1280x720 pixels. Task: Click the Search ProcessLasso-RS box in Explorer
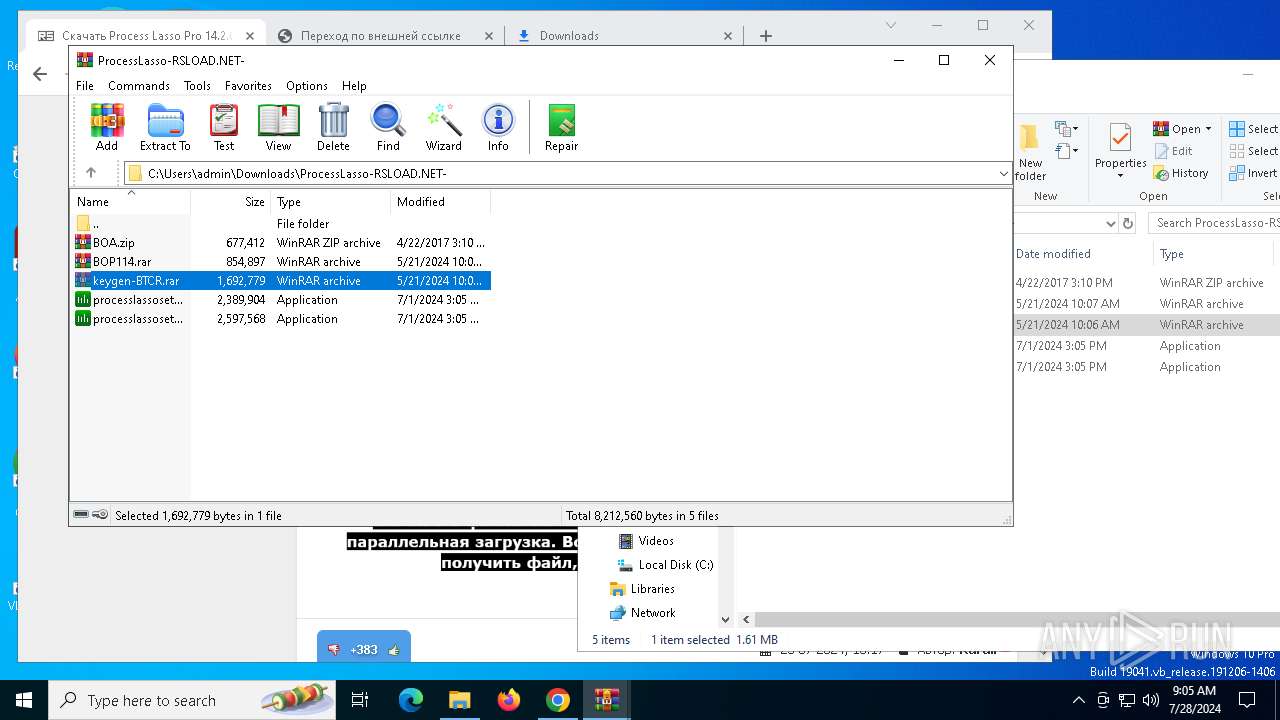(x=1214, y=223)
